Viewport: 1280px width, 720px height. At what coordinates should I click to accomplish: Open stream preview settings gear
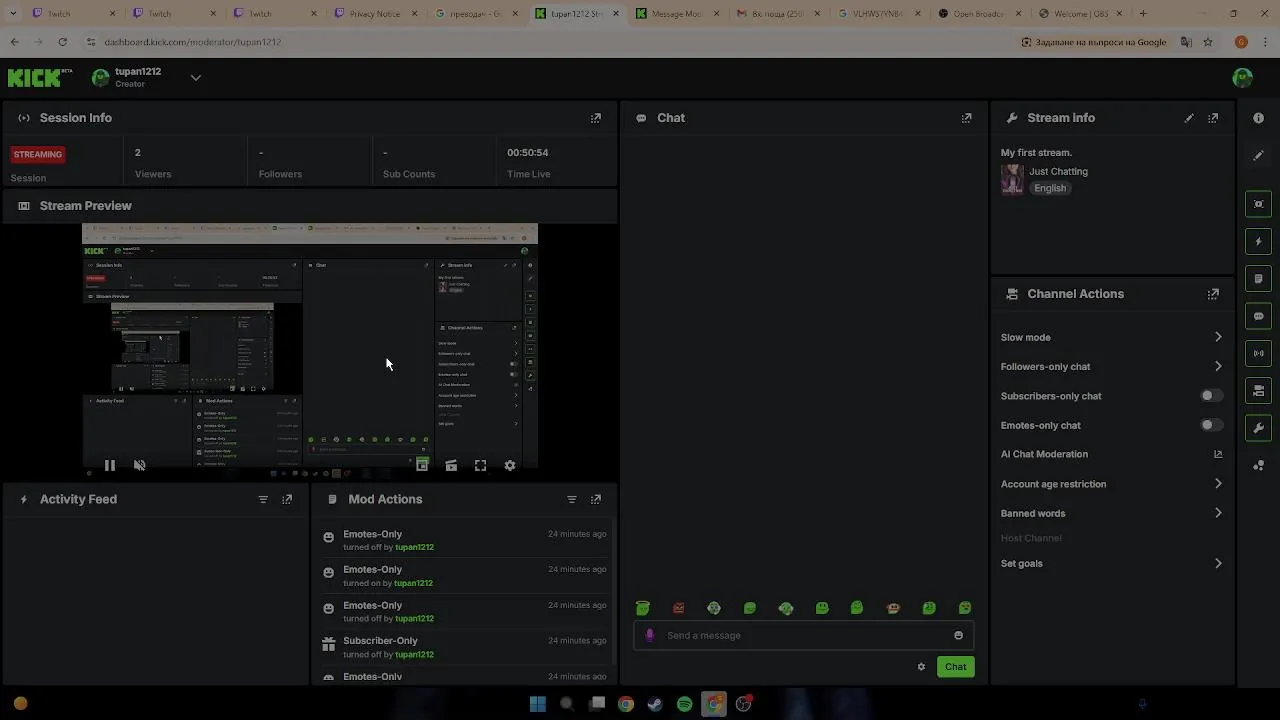(x=510, y=465)
